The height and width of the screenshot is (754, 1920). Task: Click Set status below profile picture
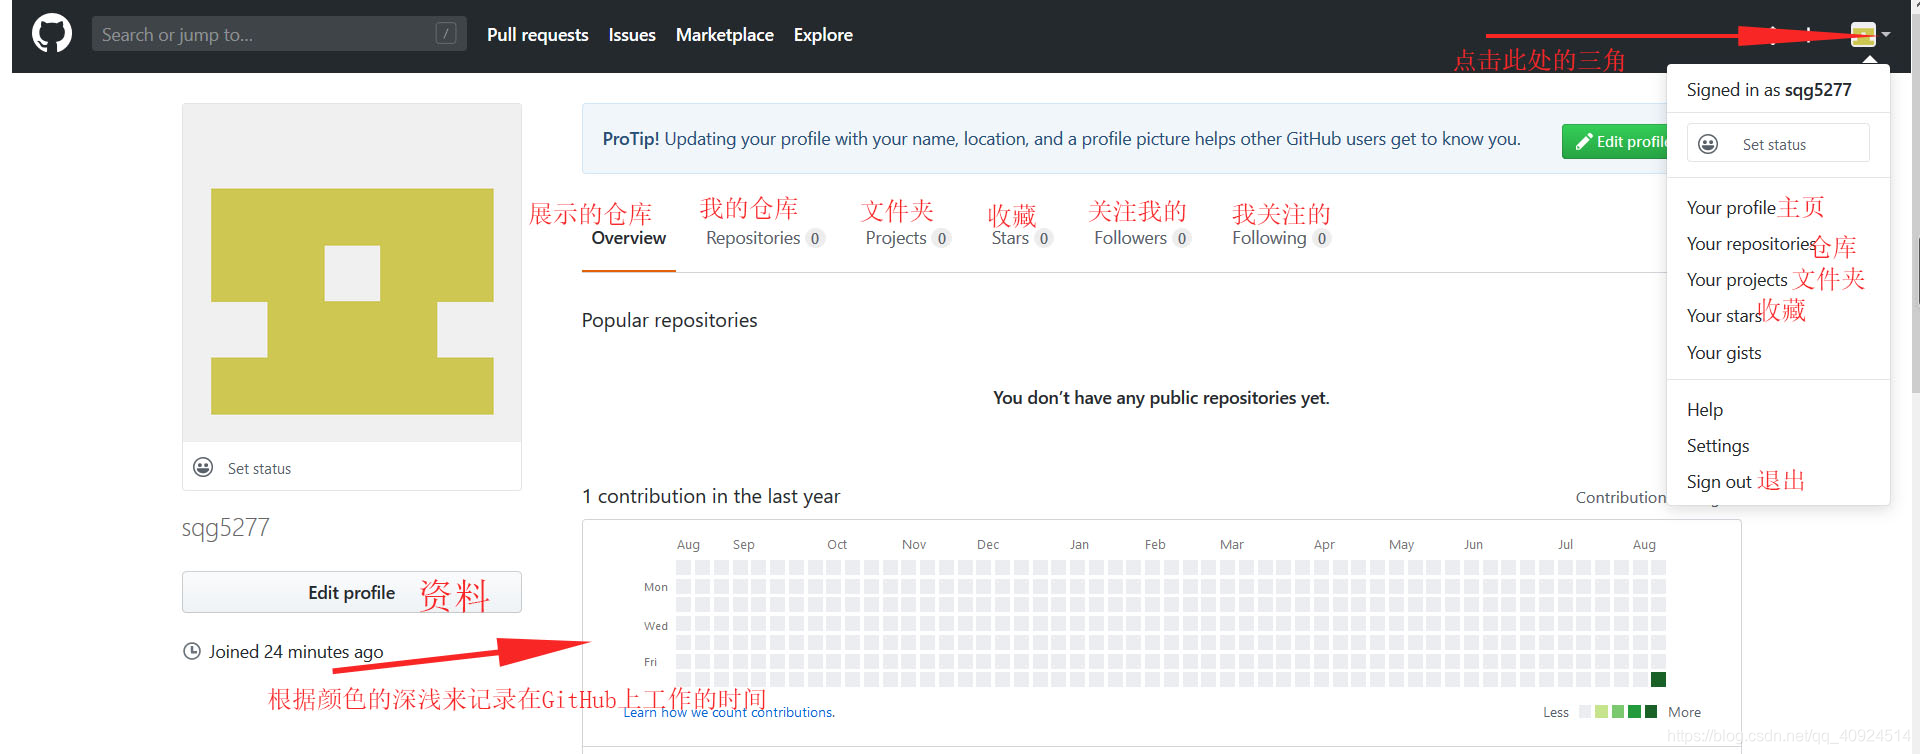click(x=259, y=468)
